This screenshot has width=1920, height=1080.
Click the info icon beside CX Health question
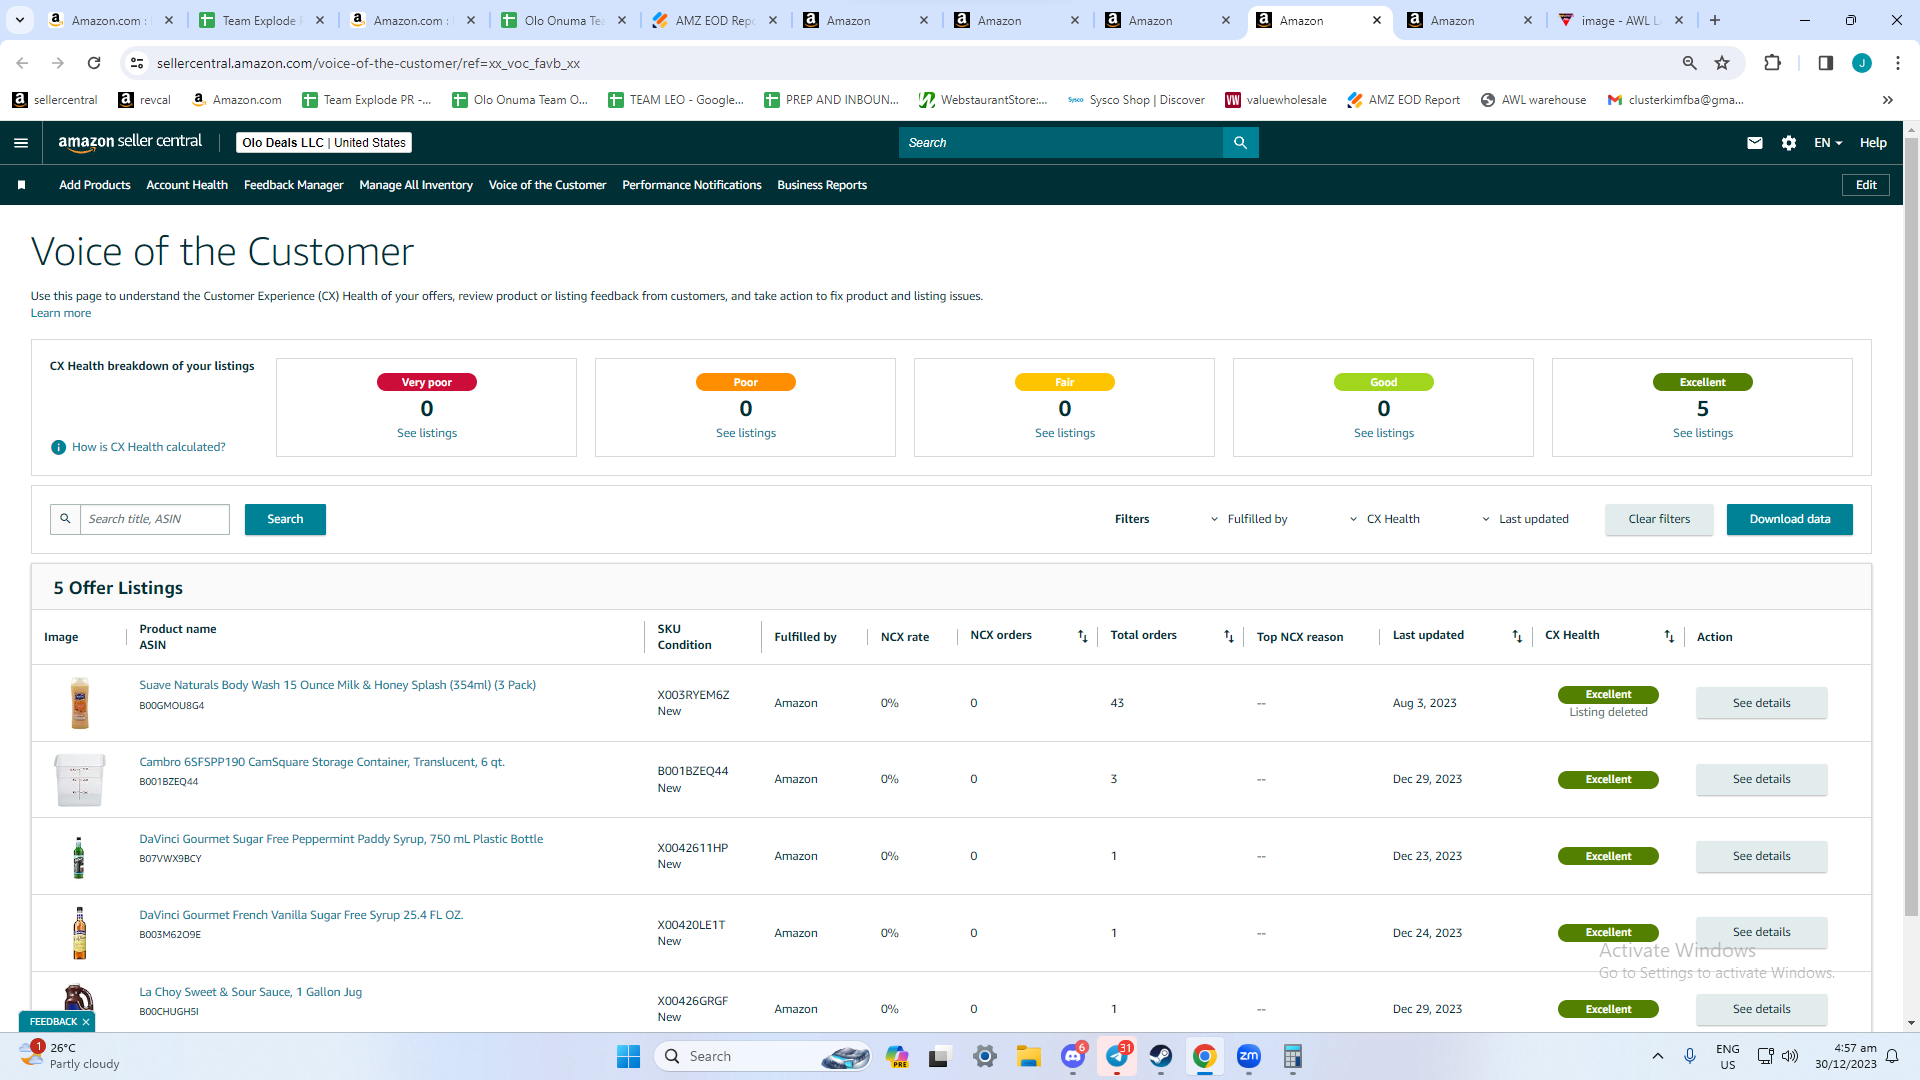(58, 447)
